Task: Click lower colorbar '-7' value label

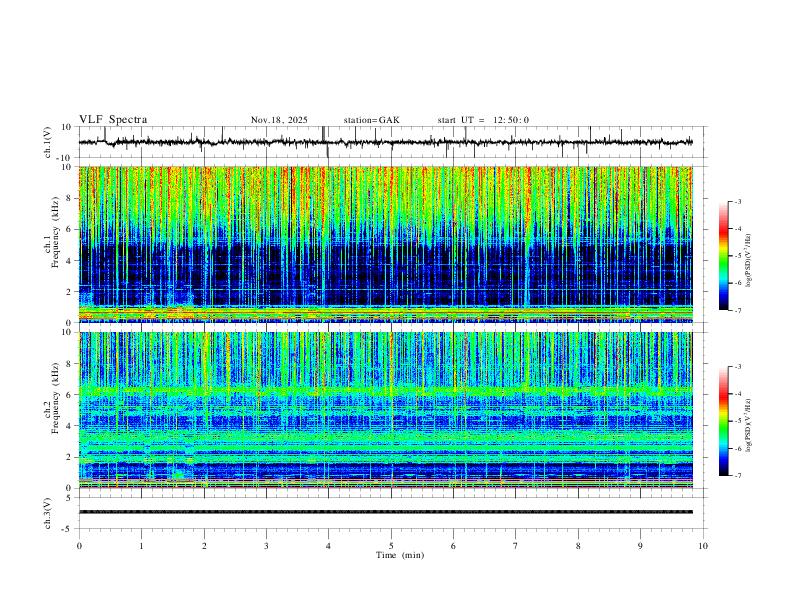Action: click(x=738, y=476)
